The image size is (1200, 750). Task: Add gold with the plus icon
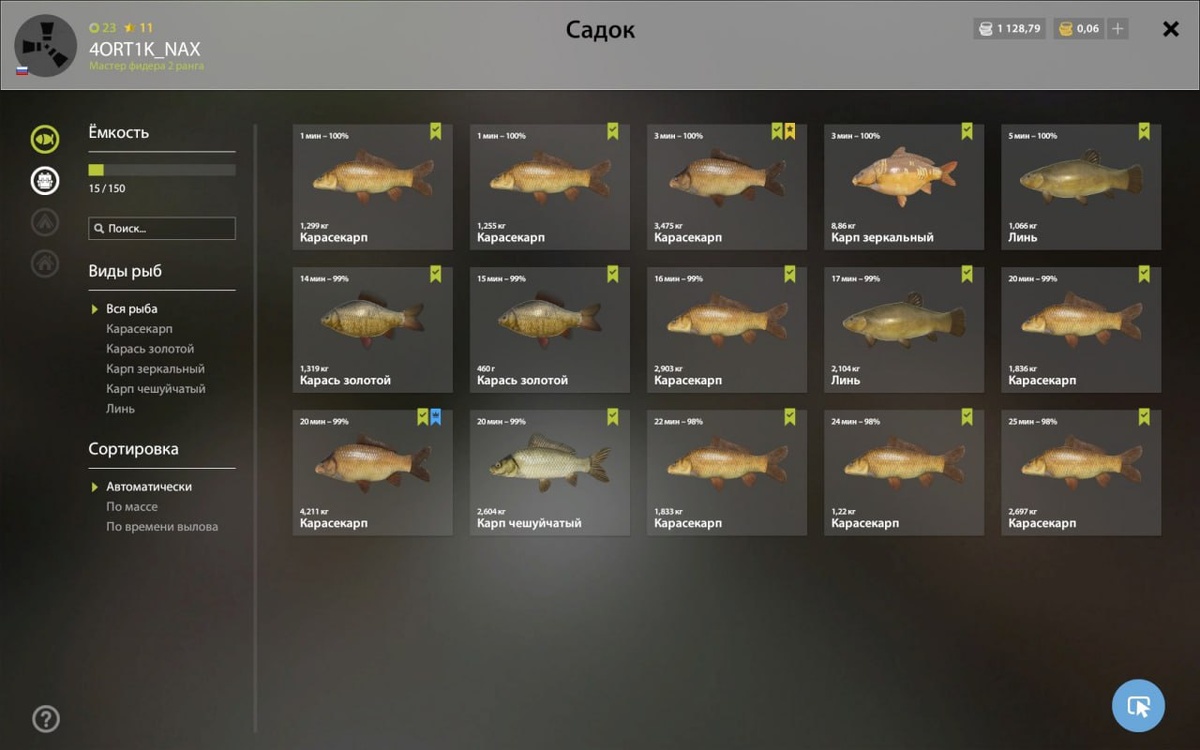1118,29
